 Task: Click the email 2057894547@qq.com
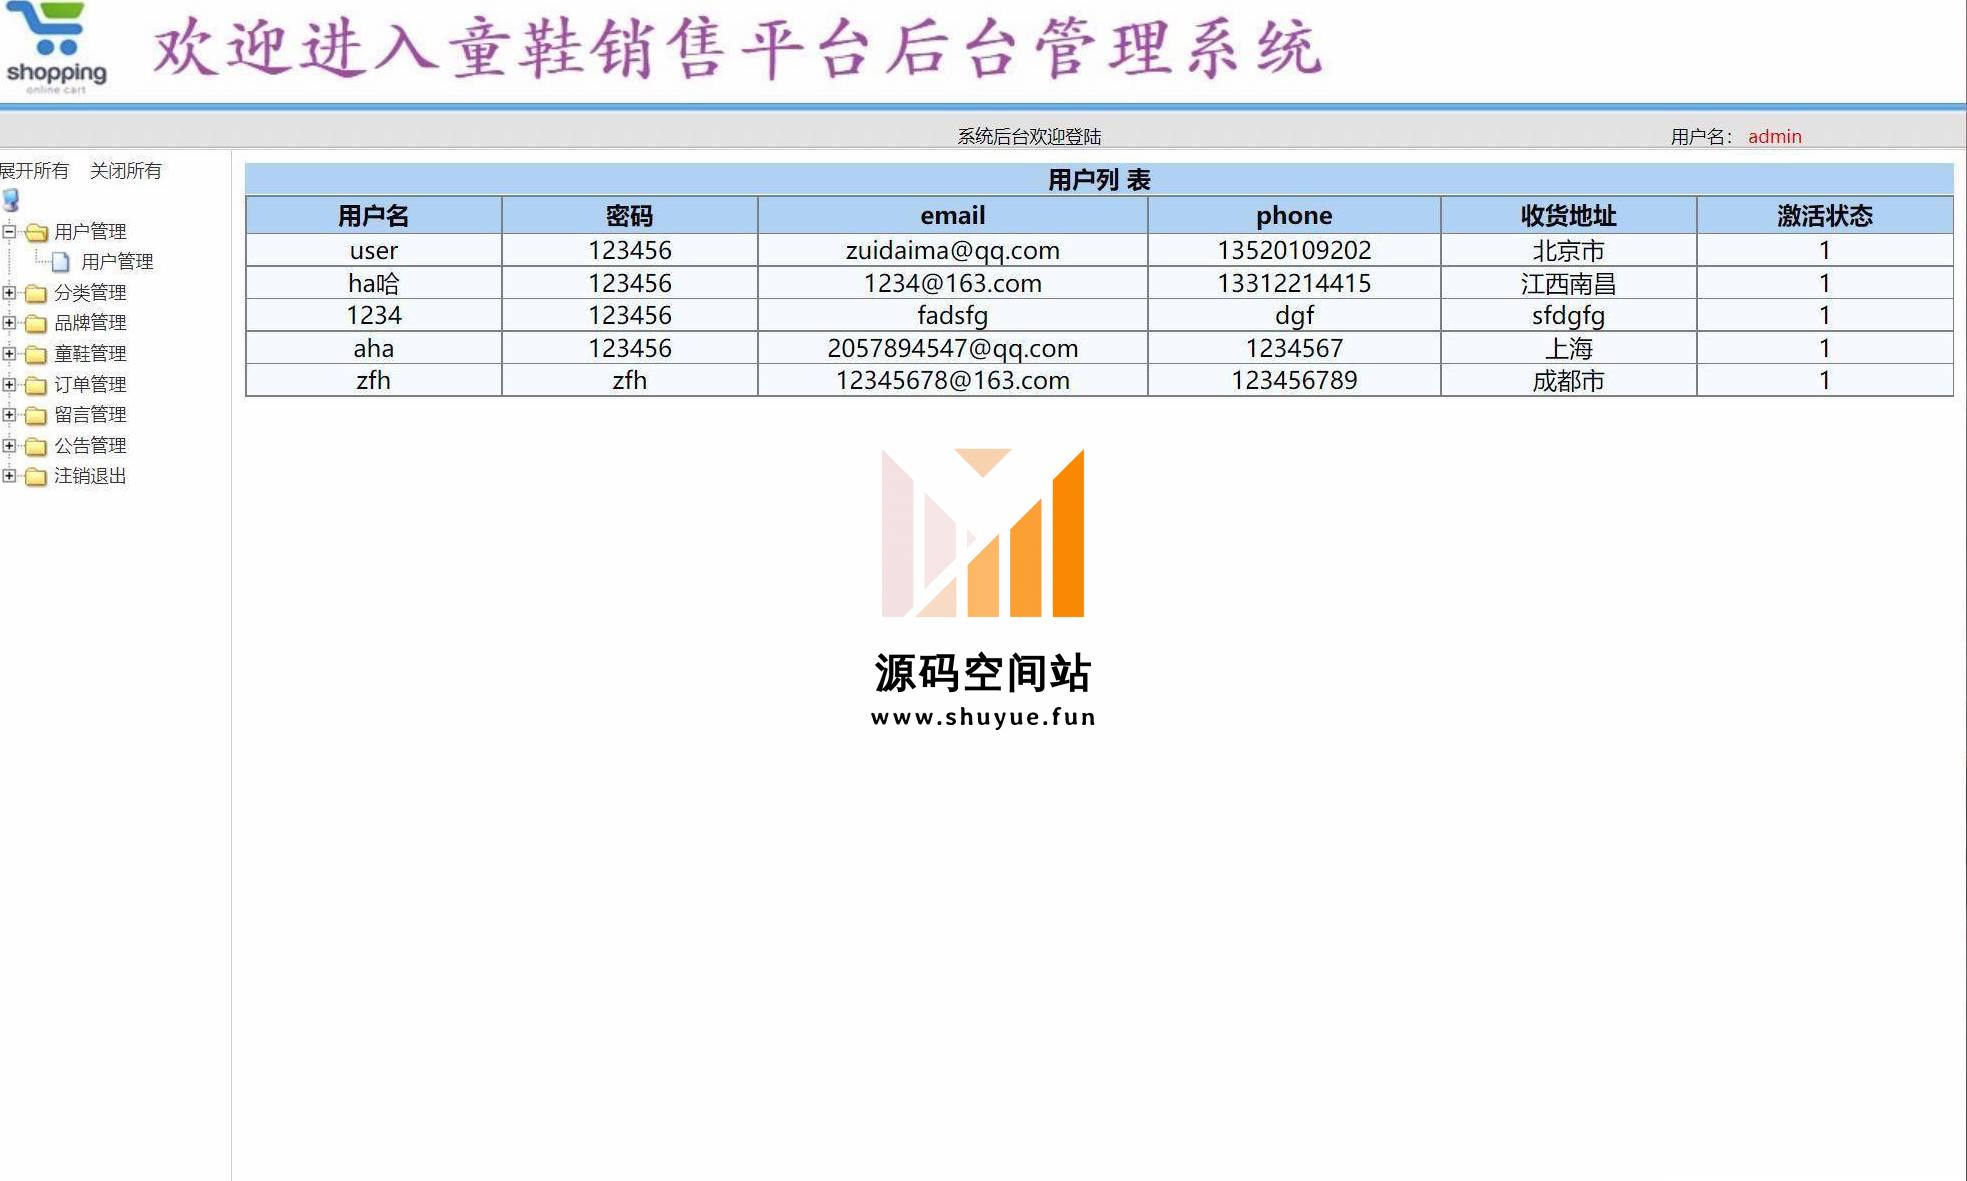click(x=952, y=348)
